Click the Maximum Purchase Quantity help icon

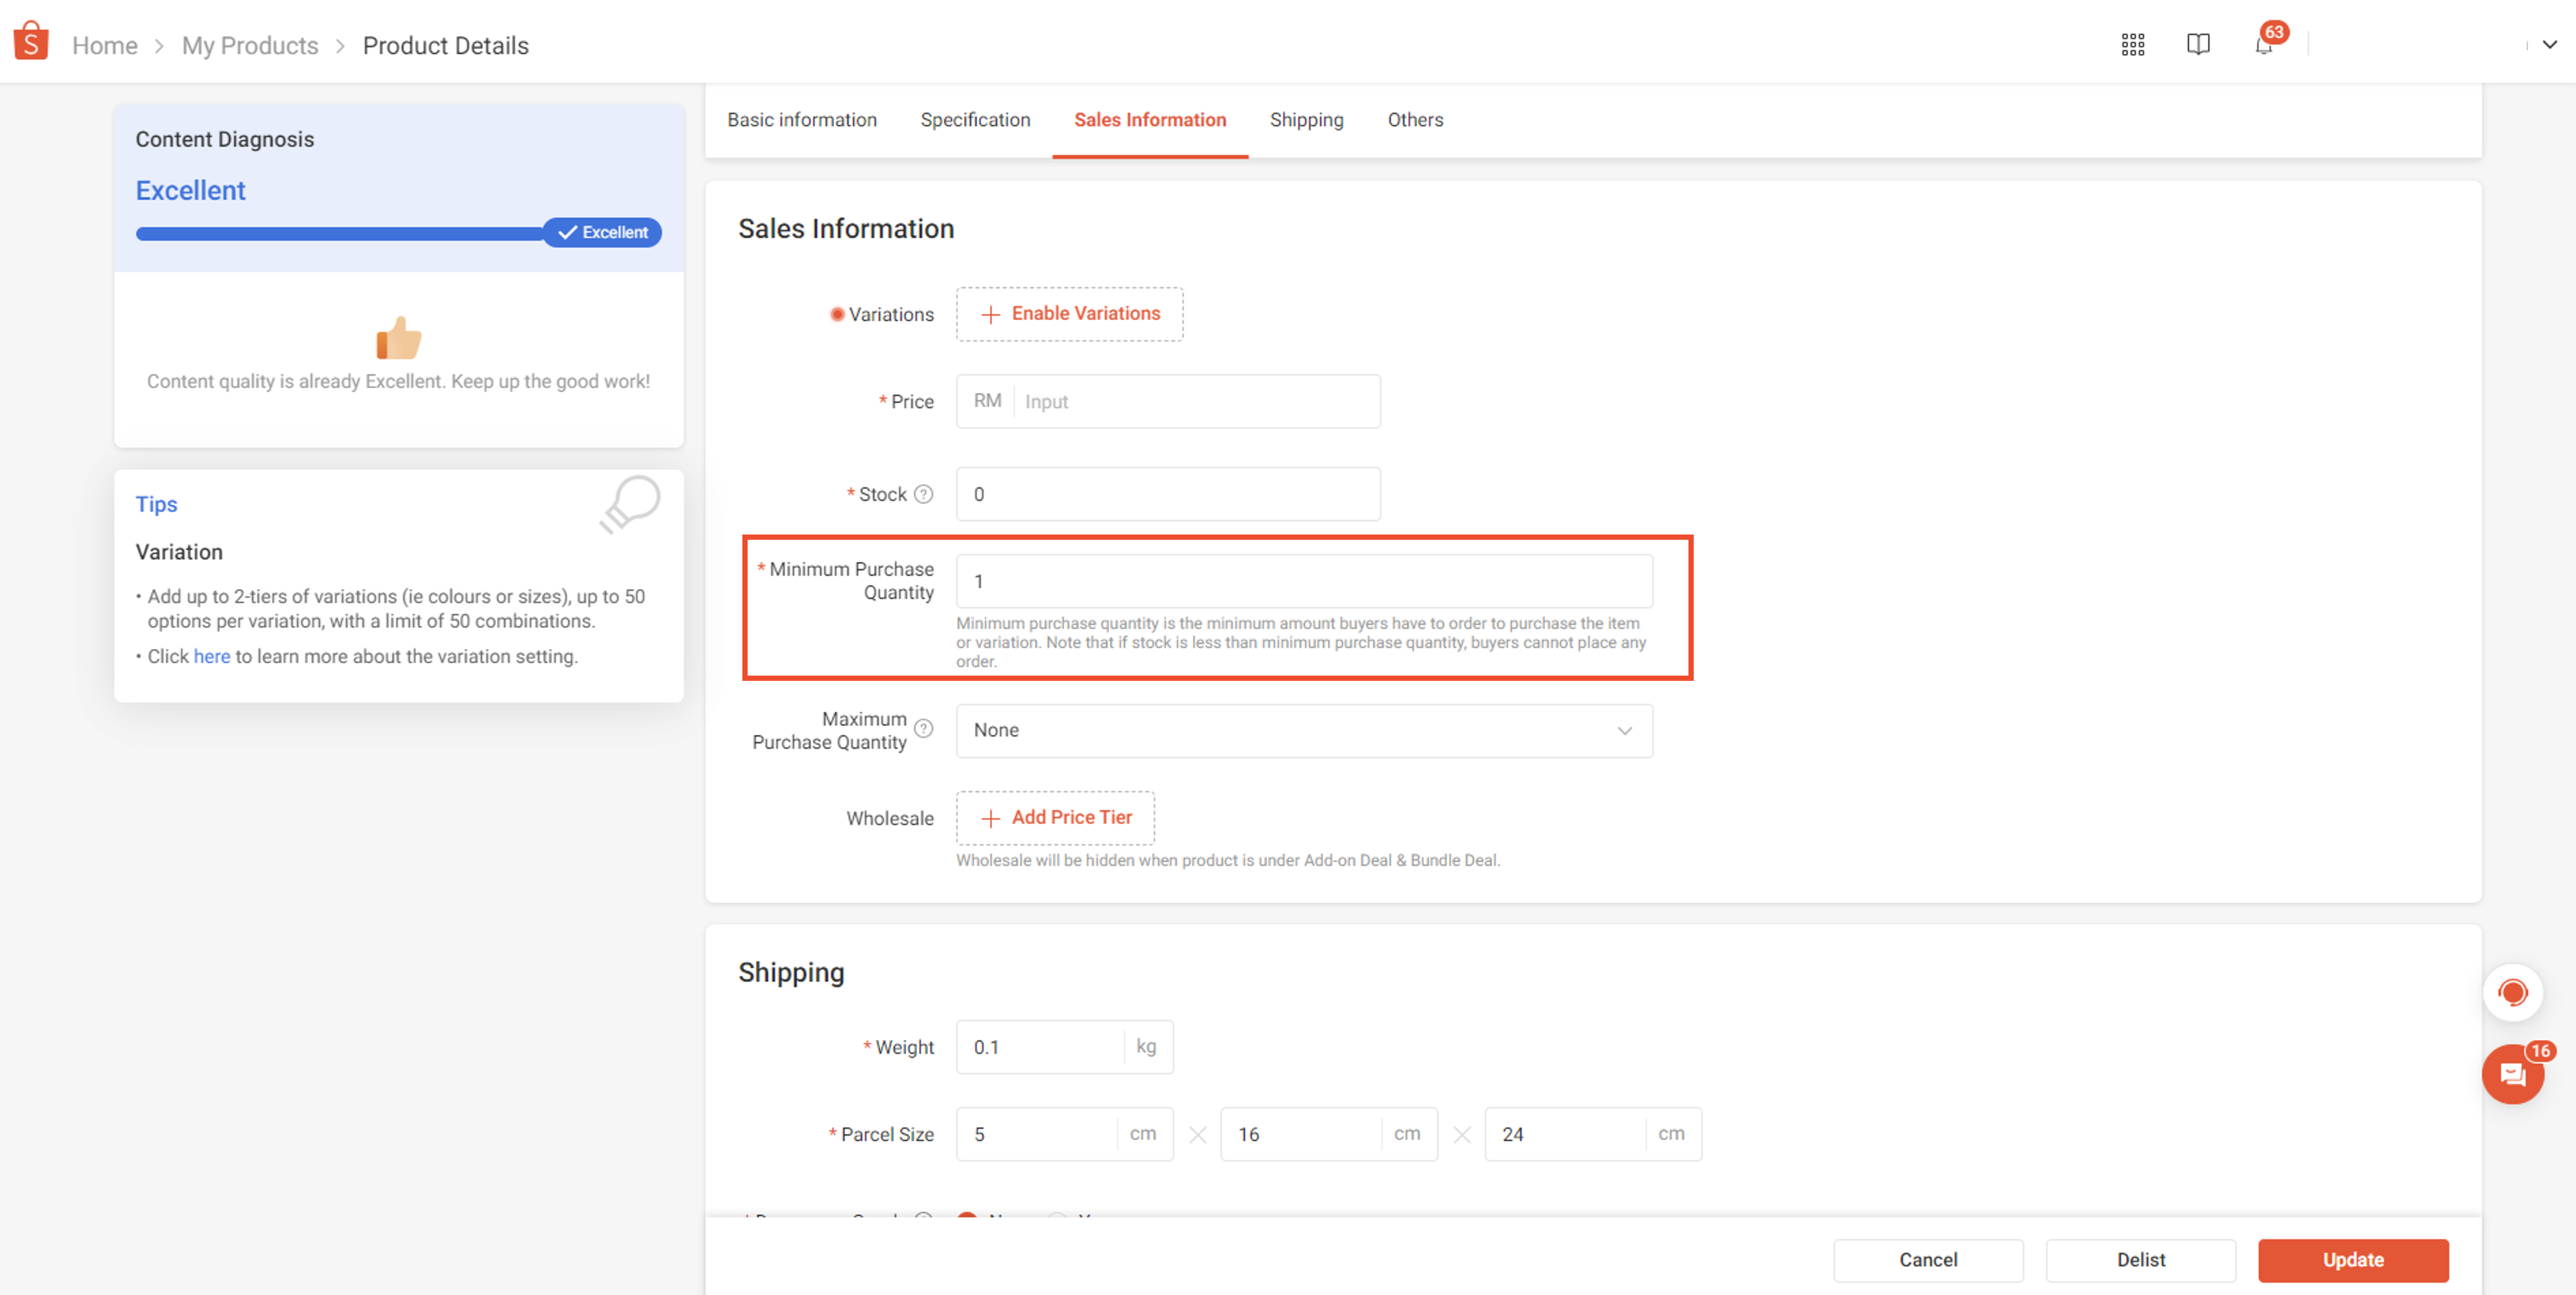pos(924,729)
